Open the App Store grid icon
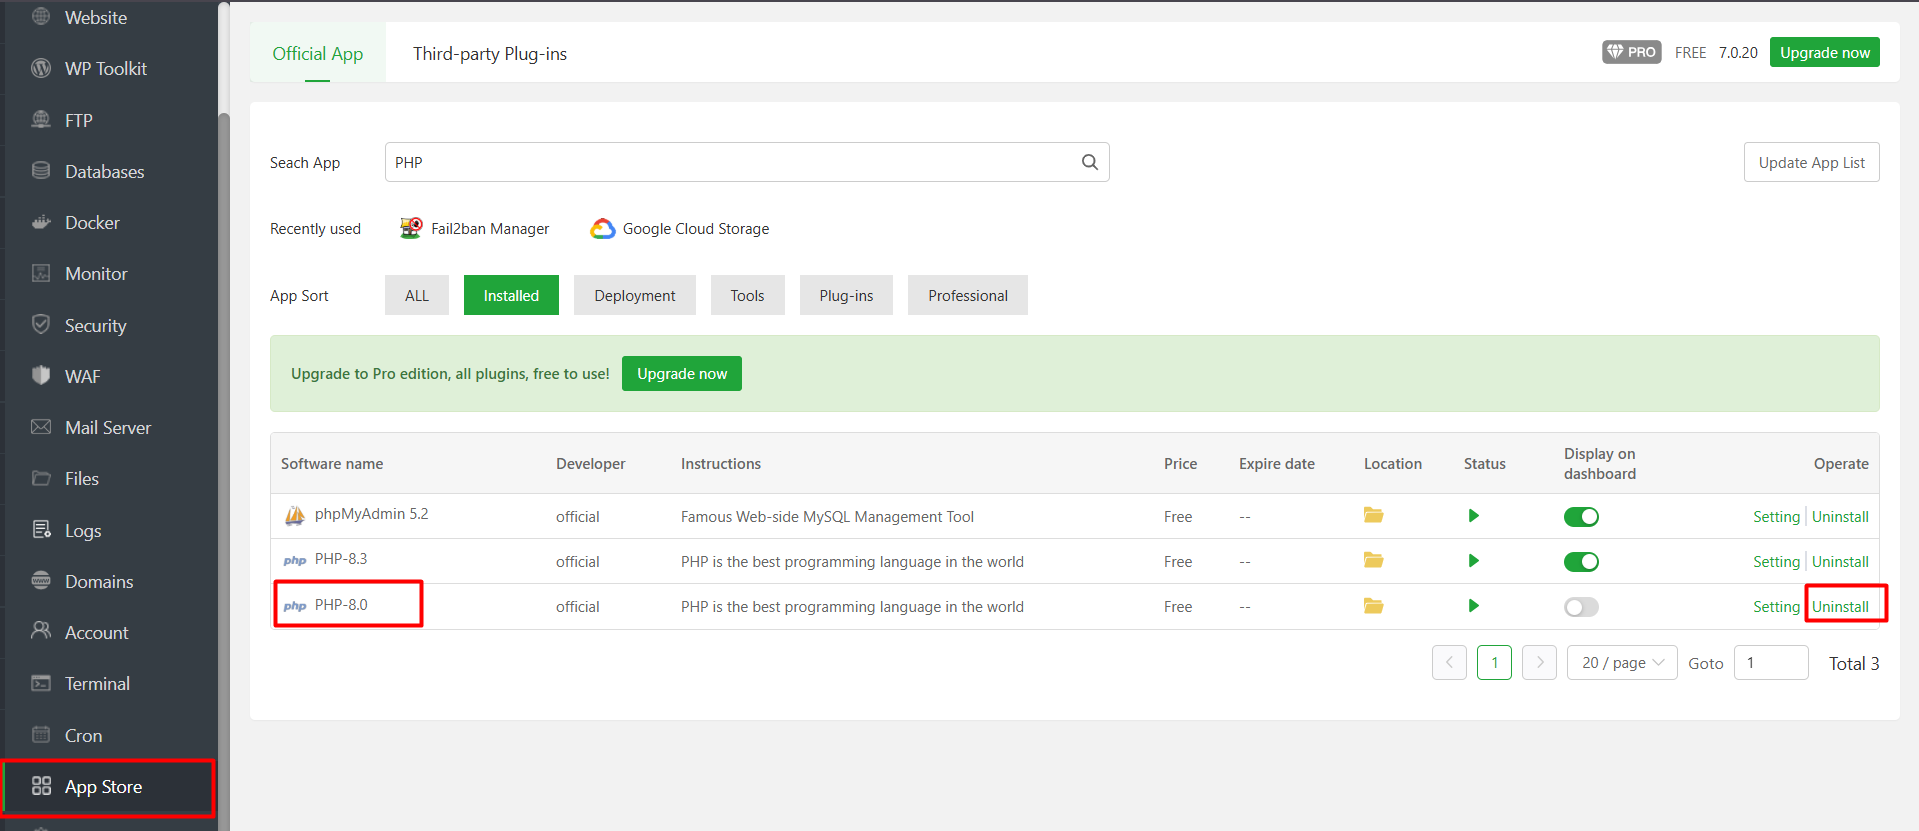 [x=41, y=786]
